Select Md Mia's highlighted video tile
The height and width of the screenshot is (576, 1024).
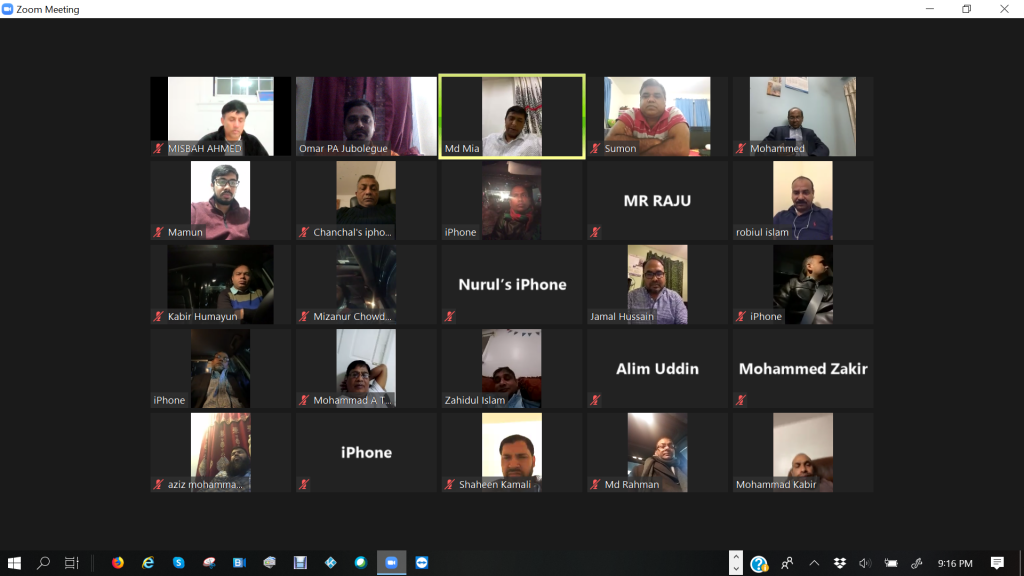(x=512, y=116)
